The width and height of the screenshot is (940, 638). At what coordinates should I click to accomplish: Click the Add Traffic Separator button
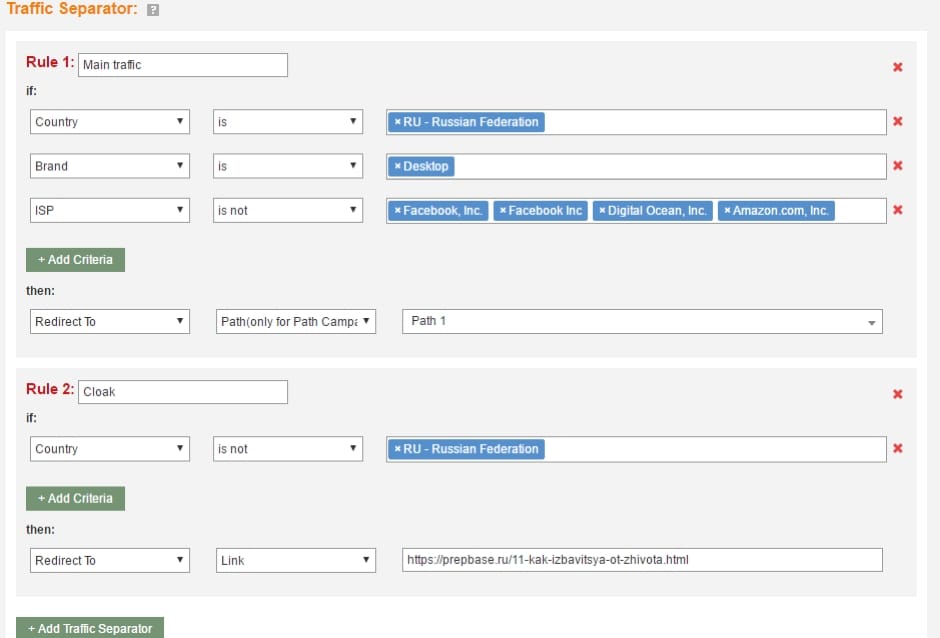tap(90, 628)
